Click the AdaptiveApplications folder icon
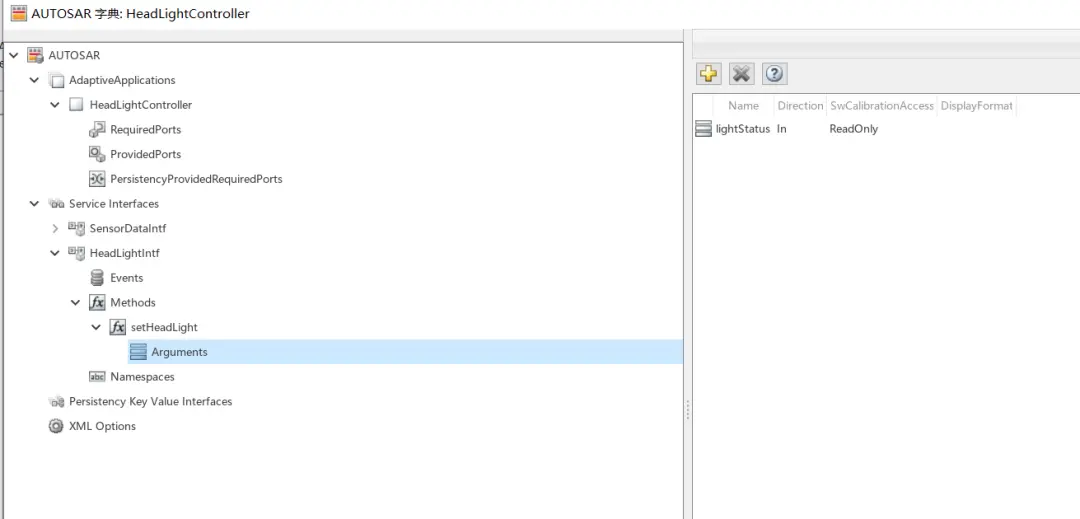Image resolution: width=1080 pixels, height=519 pixels. pos(56,80)
